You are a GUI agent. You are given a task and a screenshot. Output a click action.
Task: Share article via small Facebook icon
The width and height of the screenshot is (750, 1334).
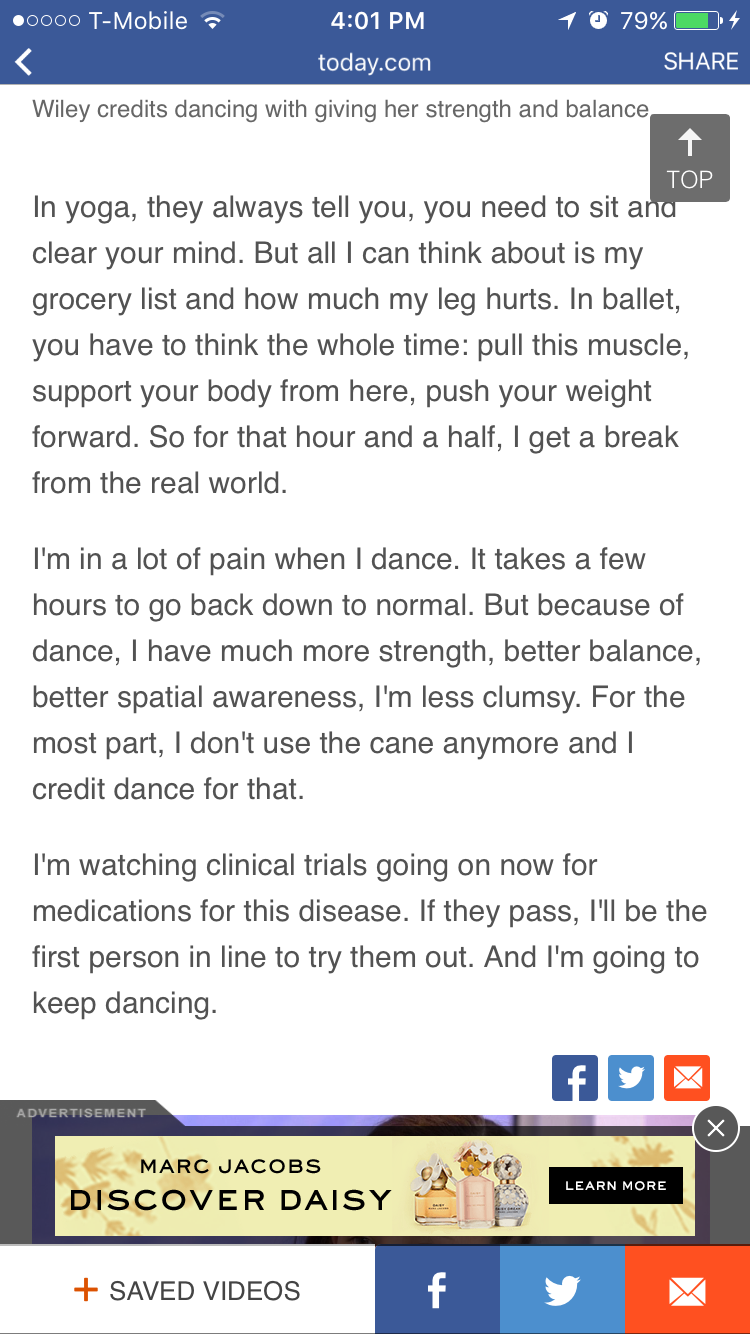[x=575, y=1078]
